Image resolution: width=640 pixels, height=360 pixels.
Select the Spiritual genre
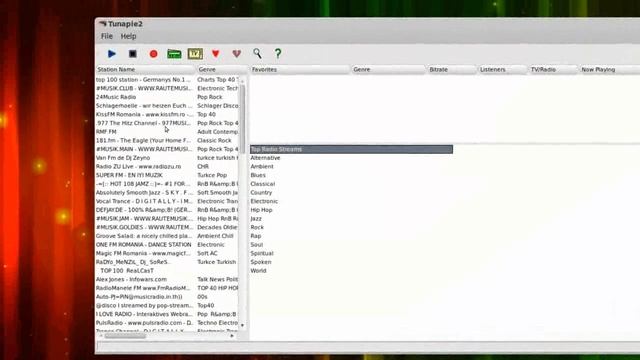click(262, 253)
